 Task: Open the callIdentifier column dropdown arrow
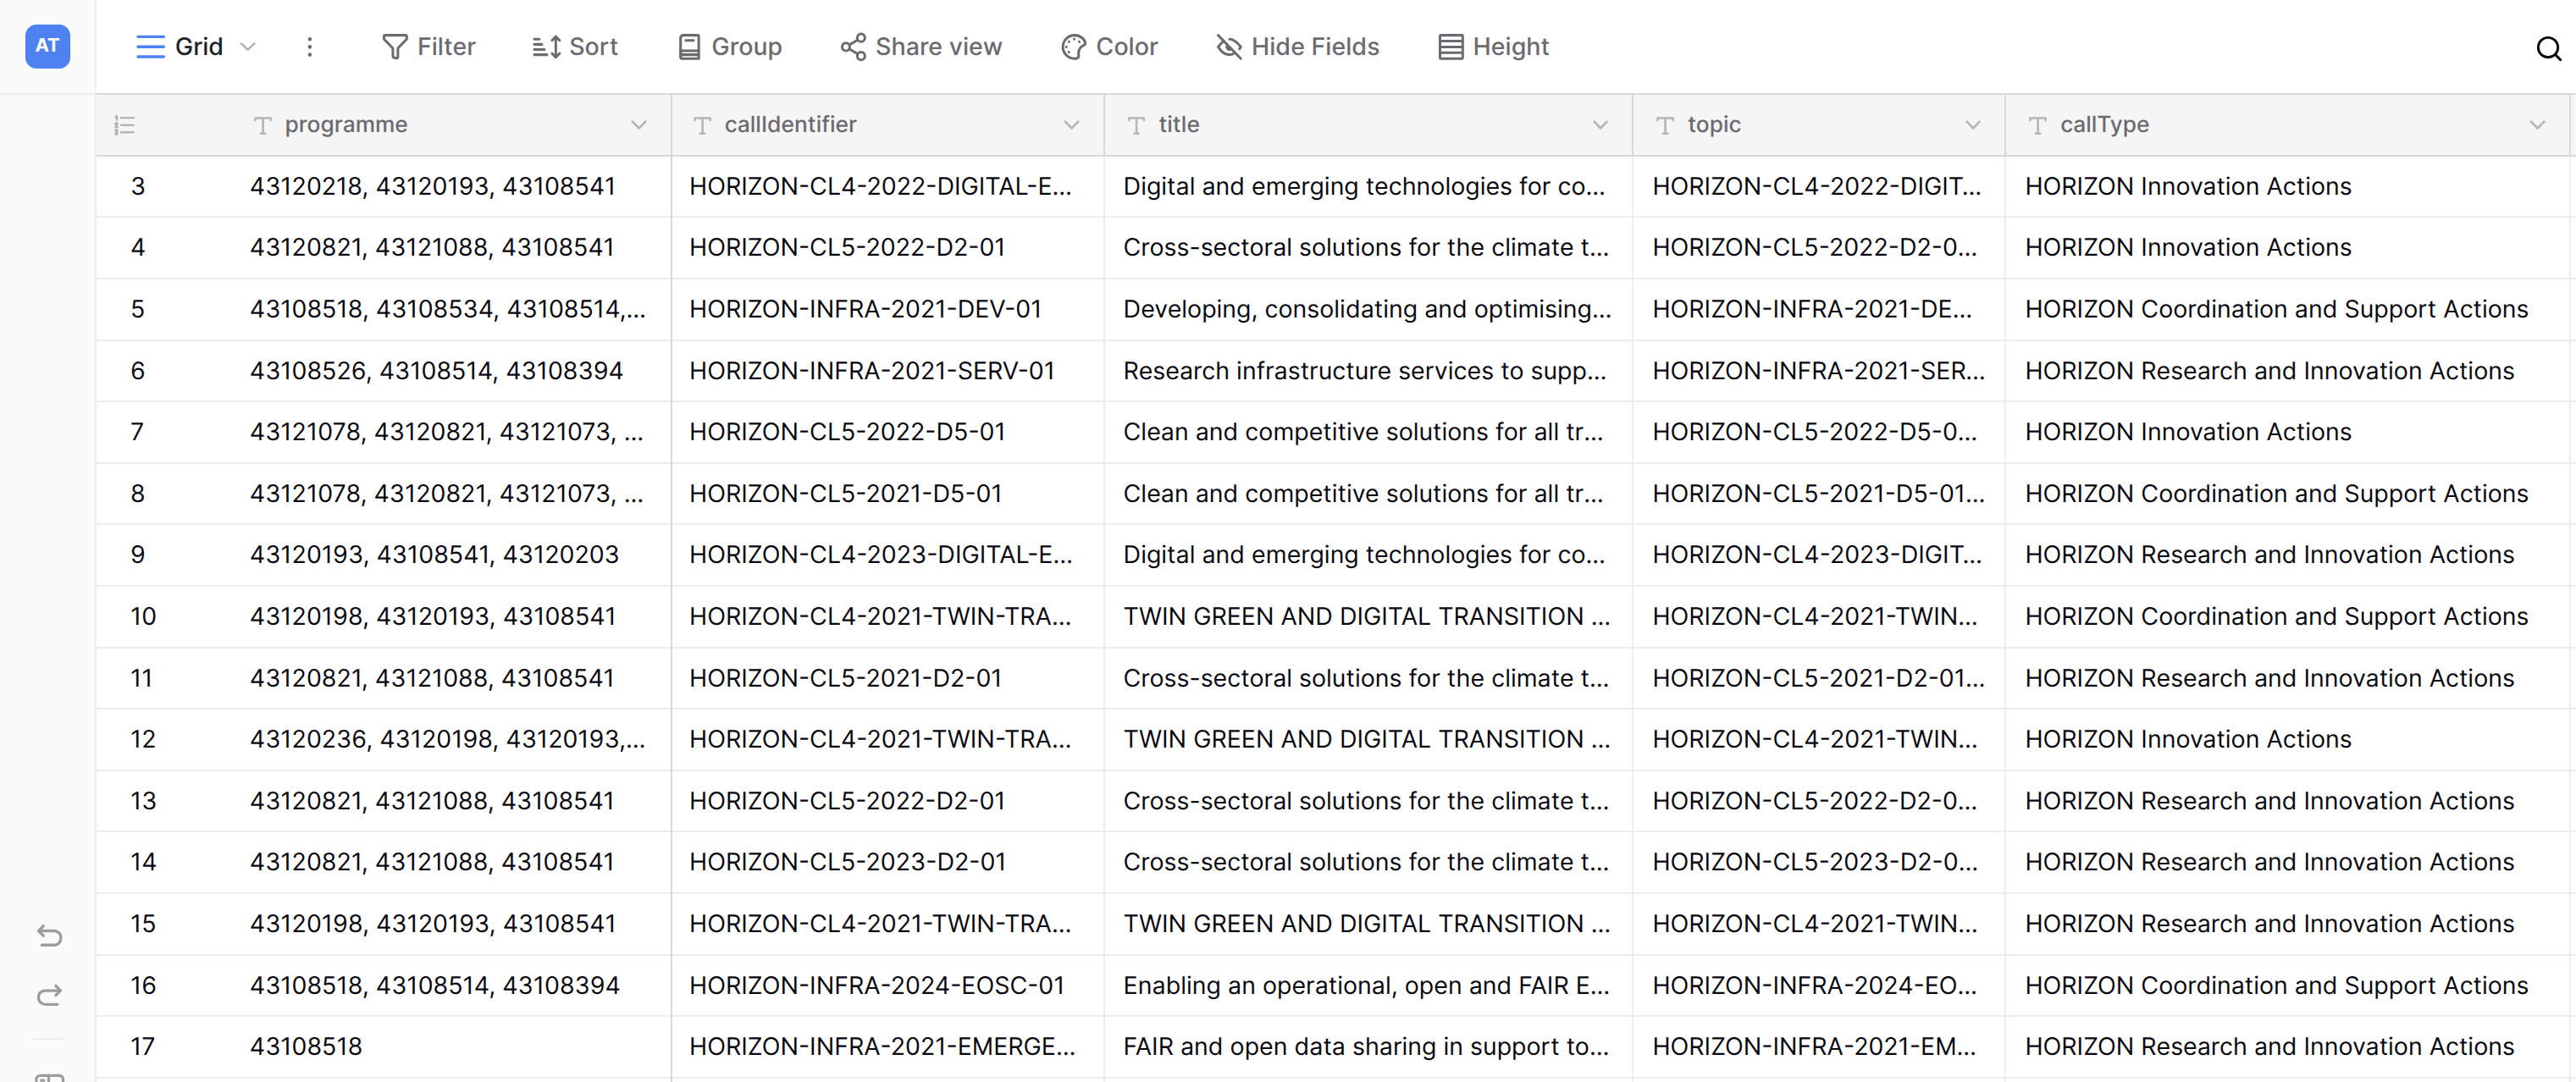coord(1071,125)
